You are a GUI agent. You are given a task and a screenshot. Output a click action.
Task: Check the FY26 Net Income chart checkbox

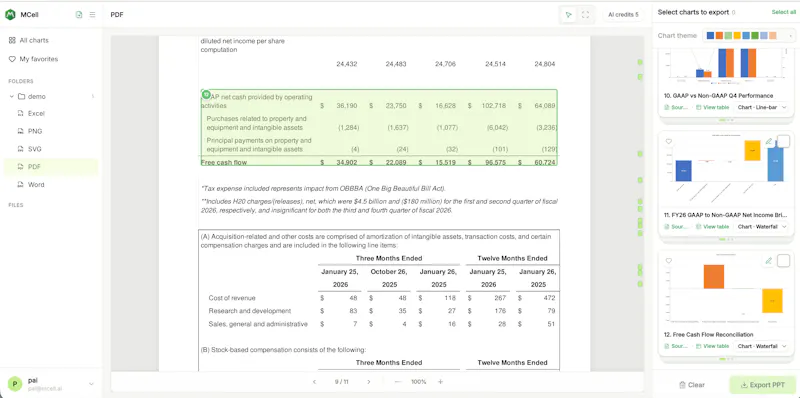[783, 141]
